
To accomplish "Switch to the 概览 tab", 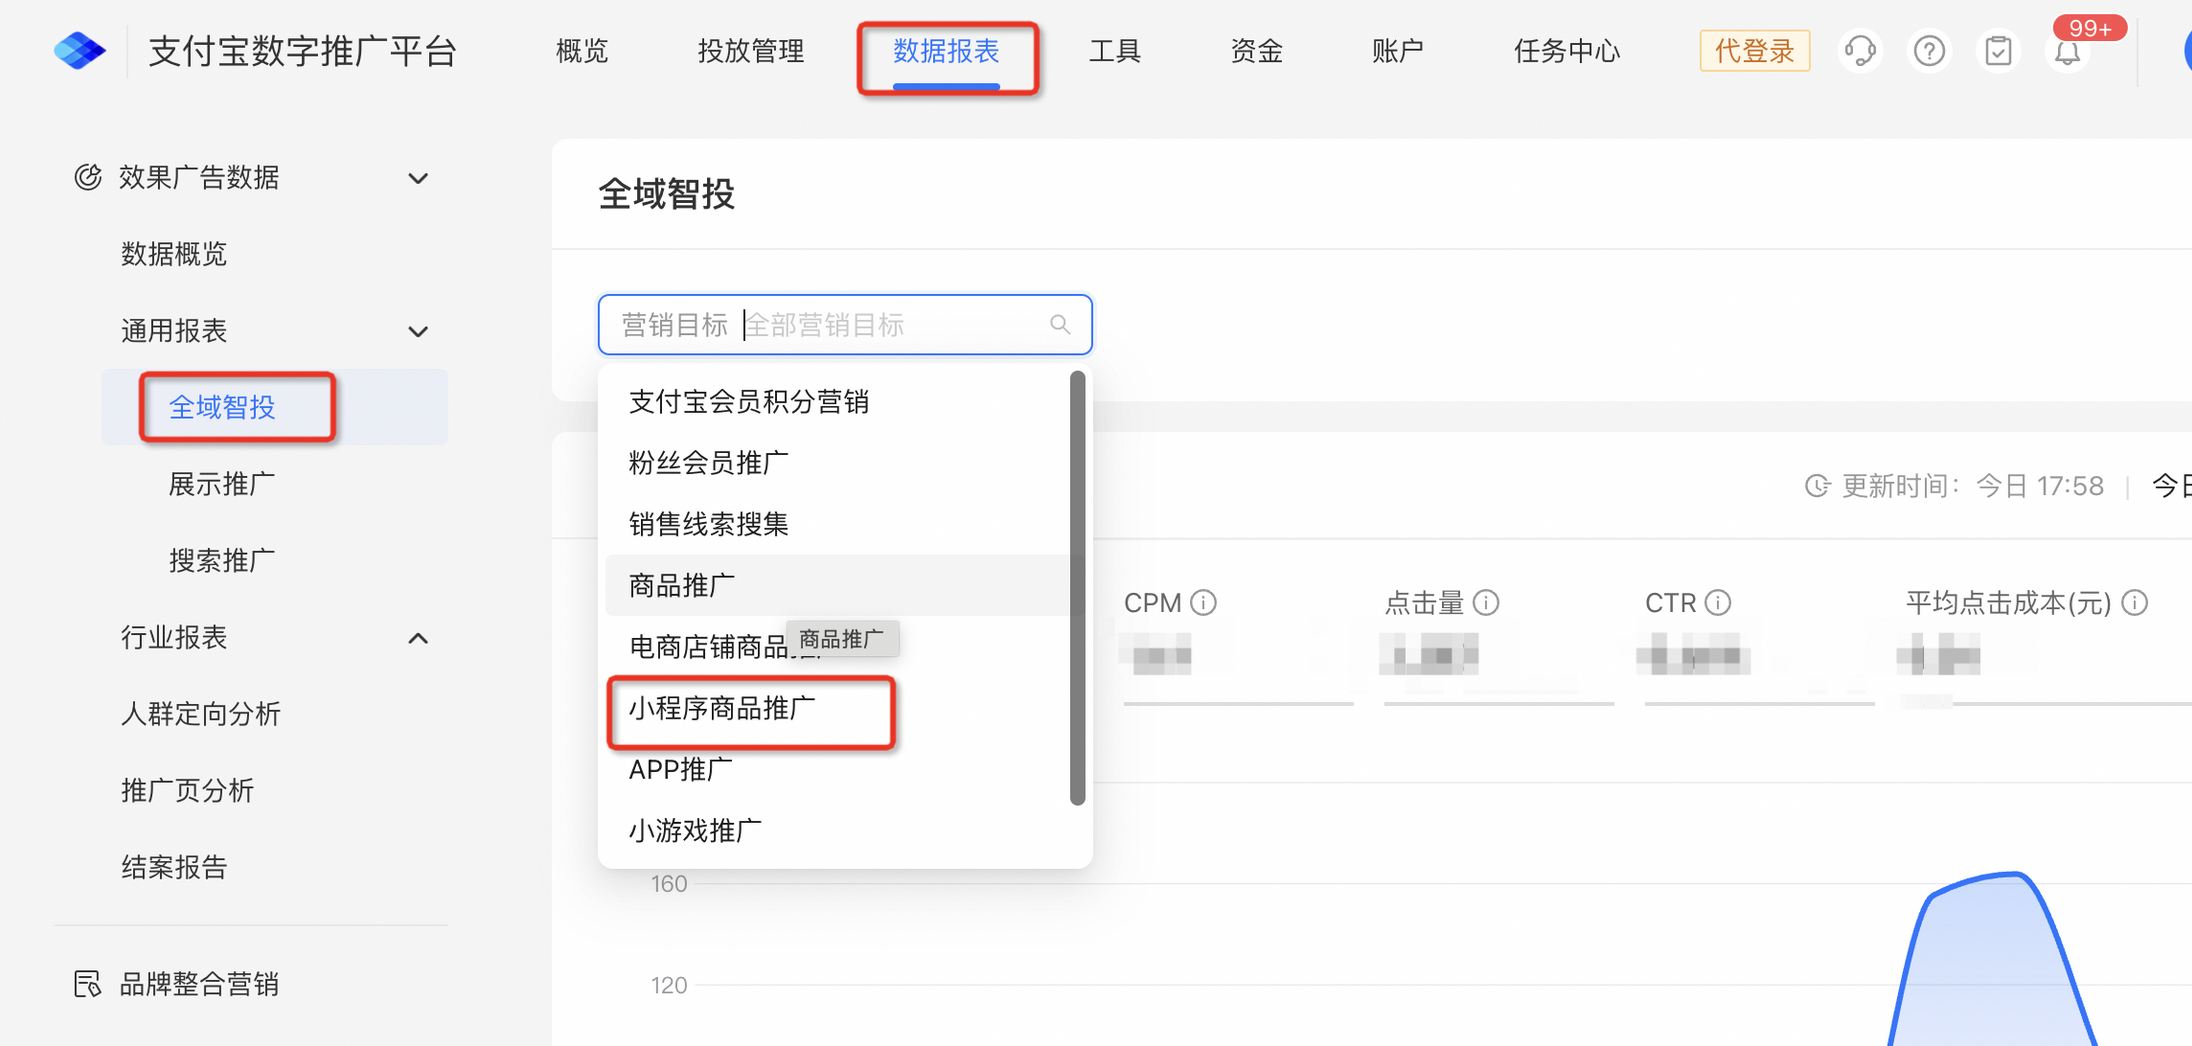I will click(582, 50).
